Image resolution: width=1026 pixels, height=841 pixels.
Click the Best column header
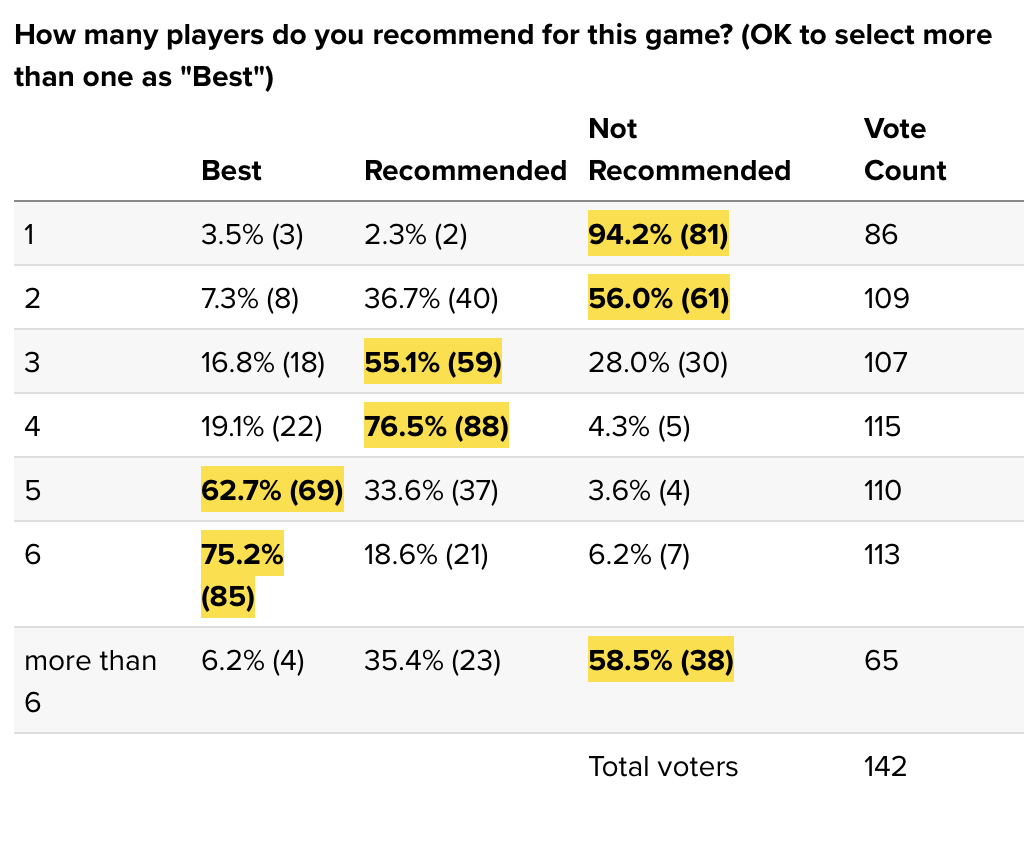[231, 171]
